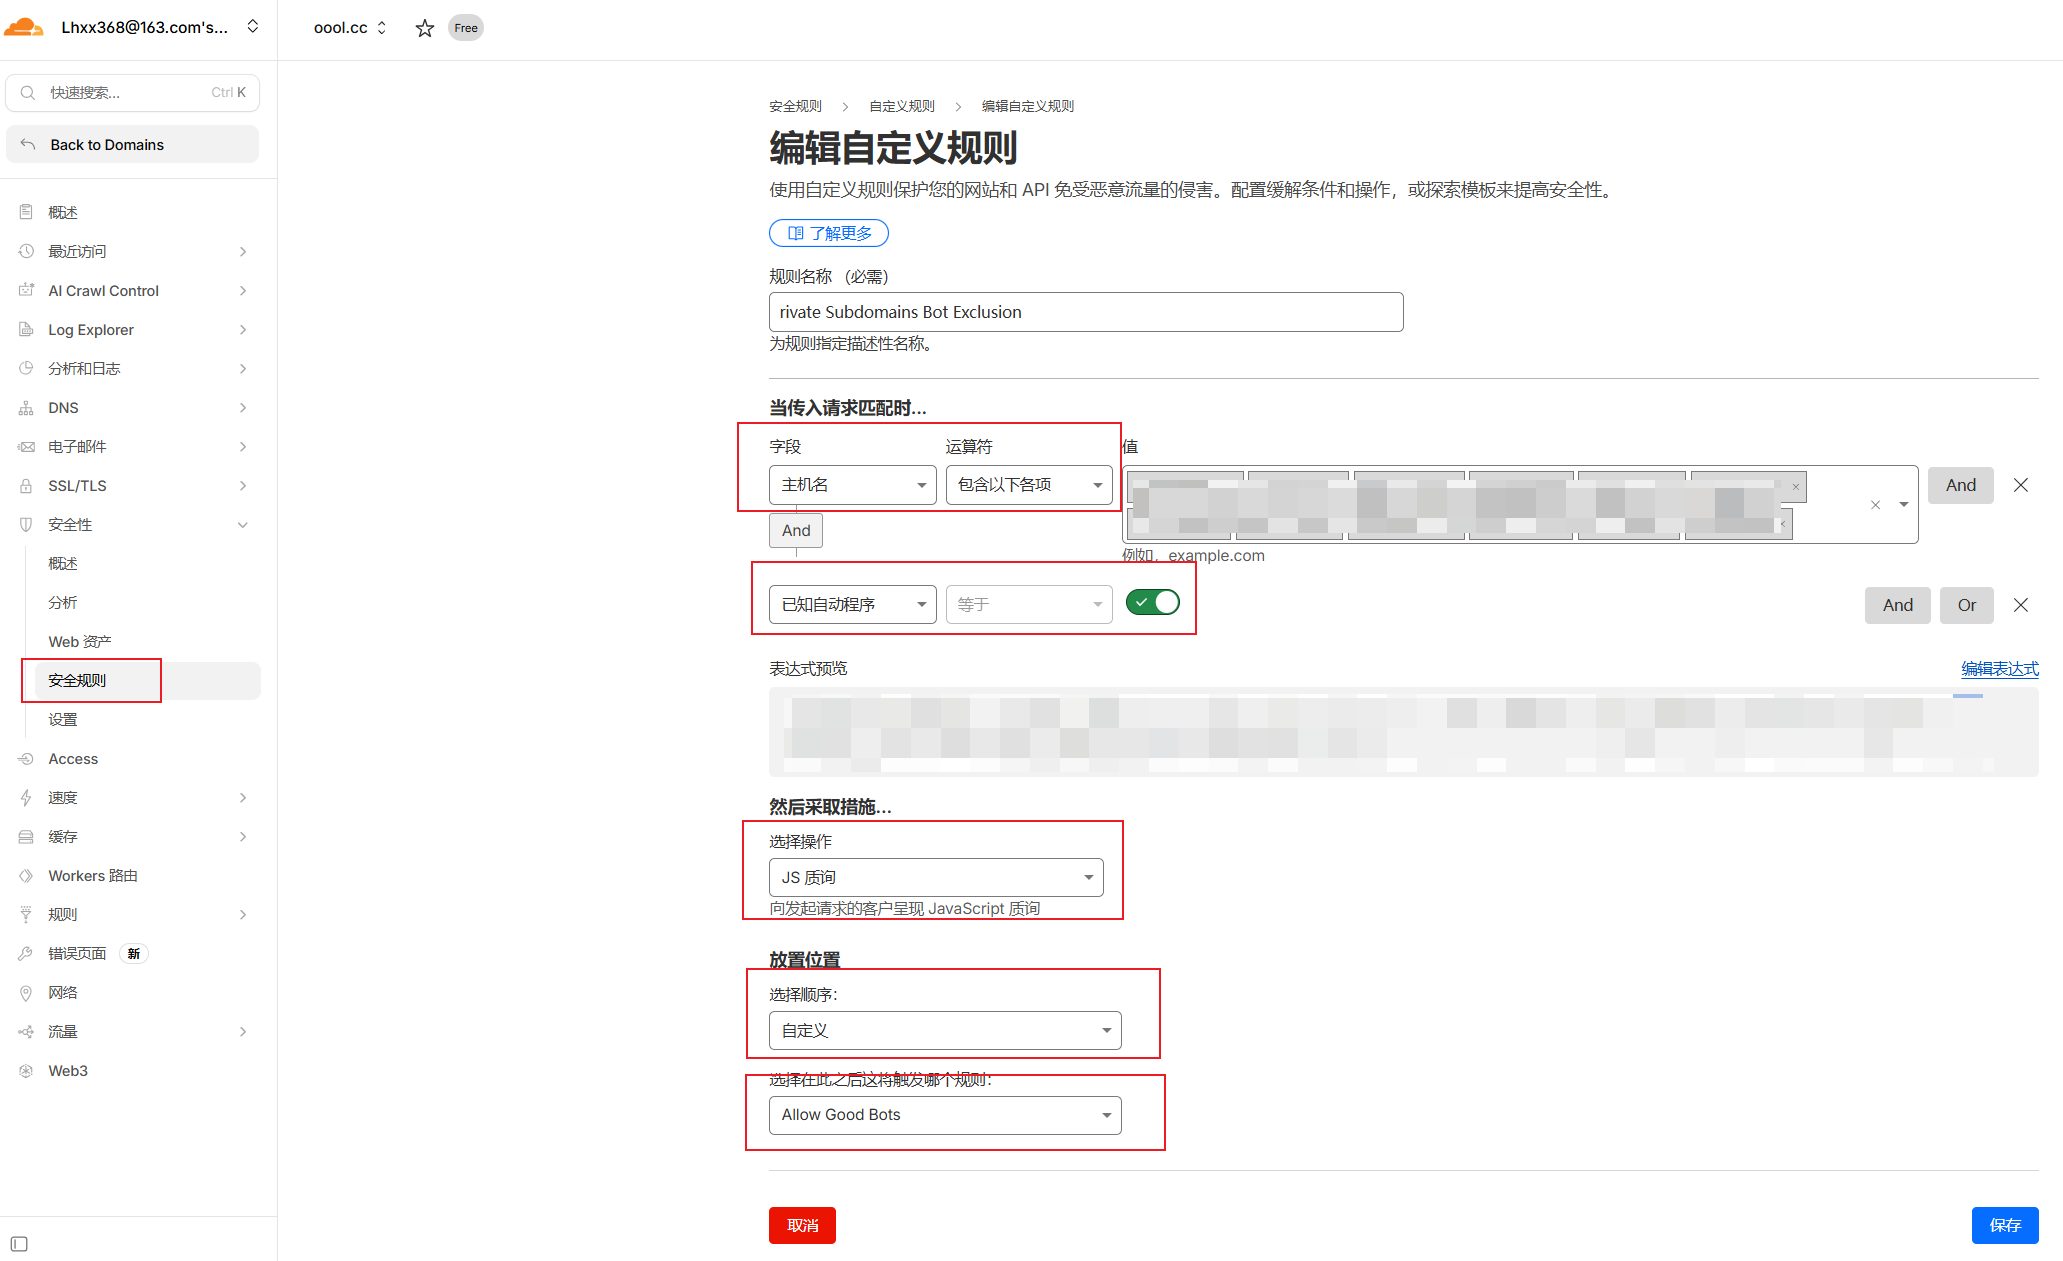
Task: Select 安全规则 in the security menu
Action: [77, 680]
